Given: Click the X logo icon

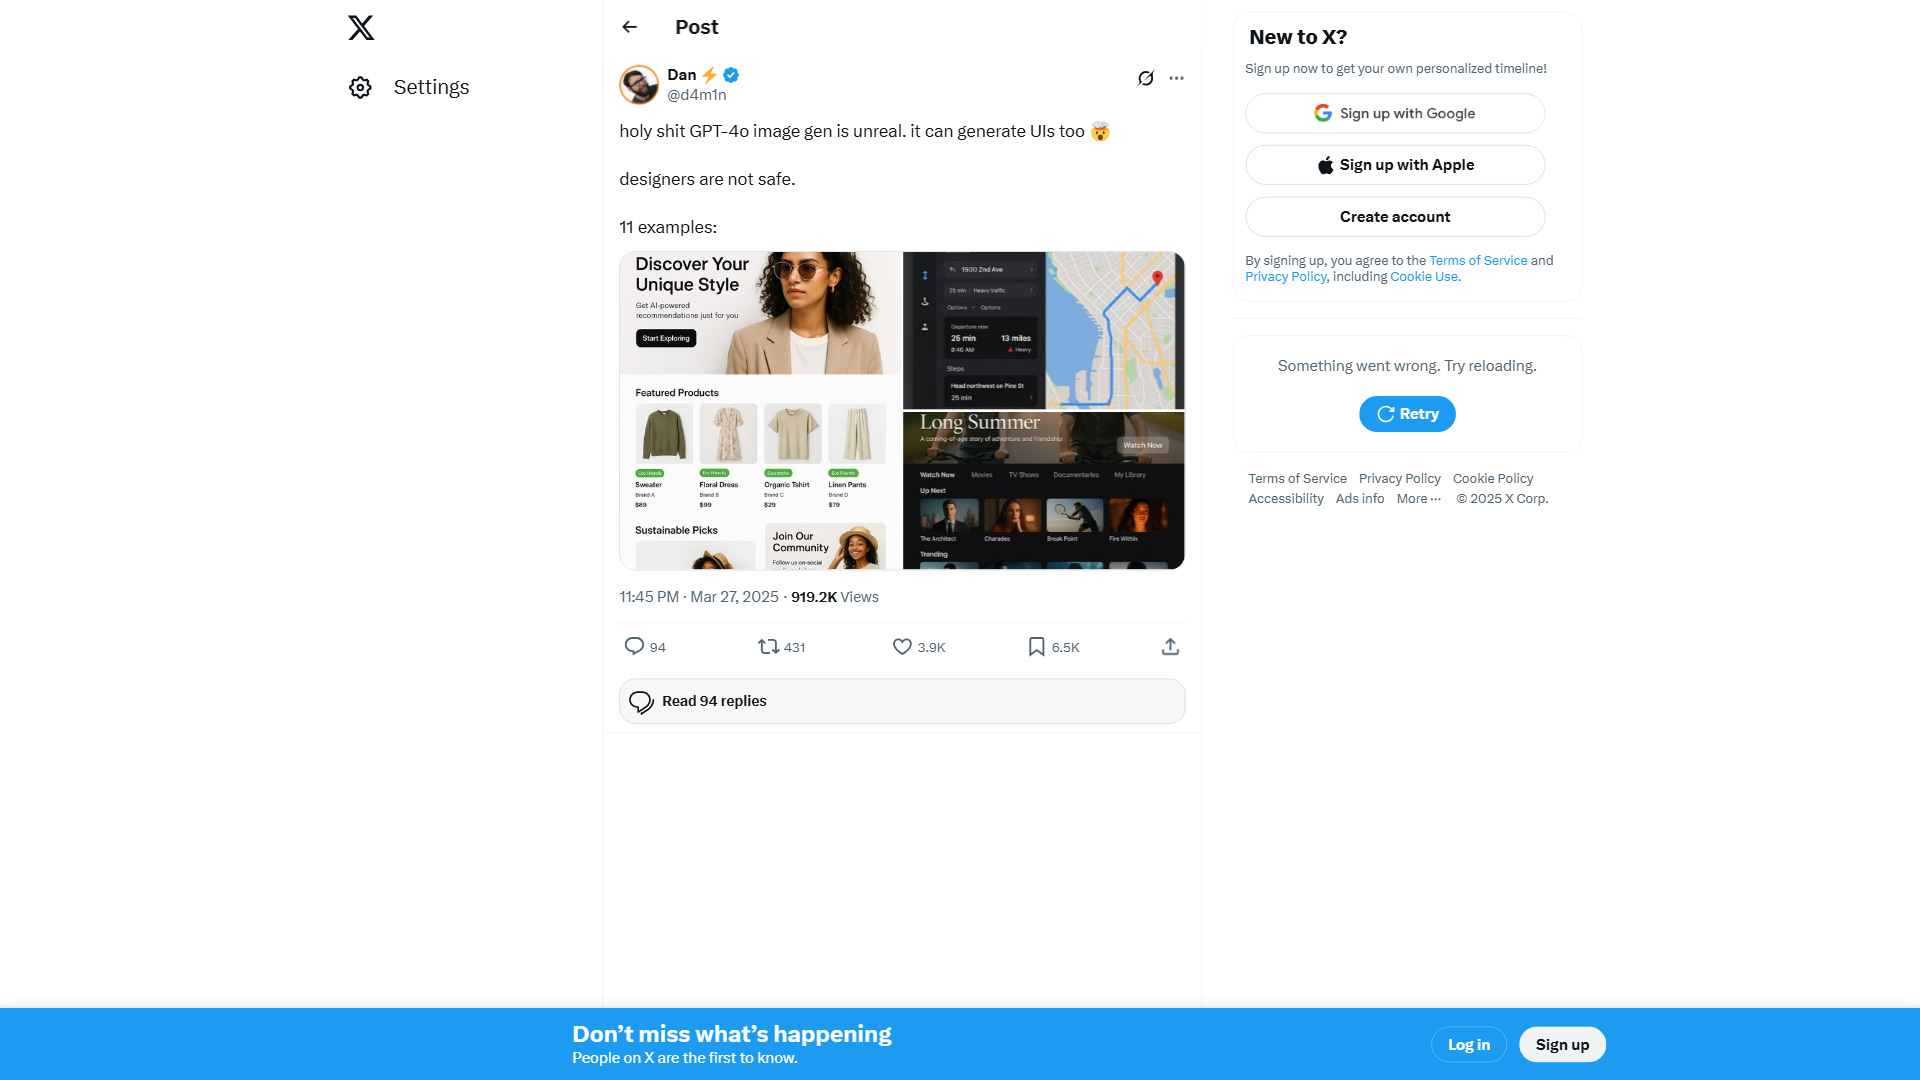Looking at the screenshot, I should (361, 27).
